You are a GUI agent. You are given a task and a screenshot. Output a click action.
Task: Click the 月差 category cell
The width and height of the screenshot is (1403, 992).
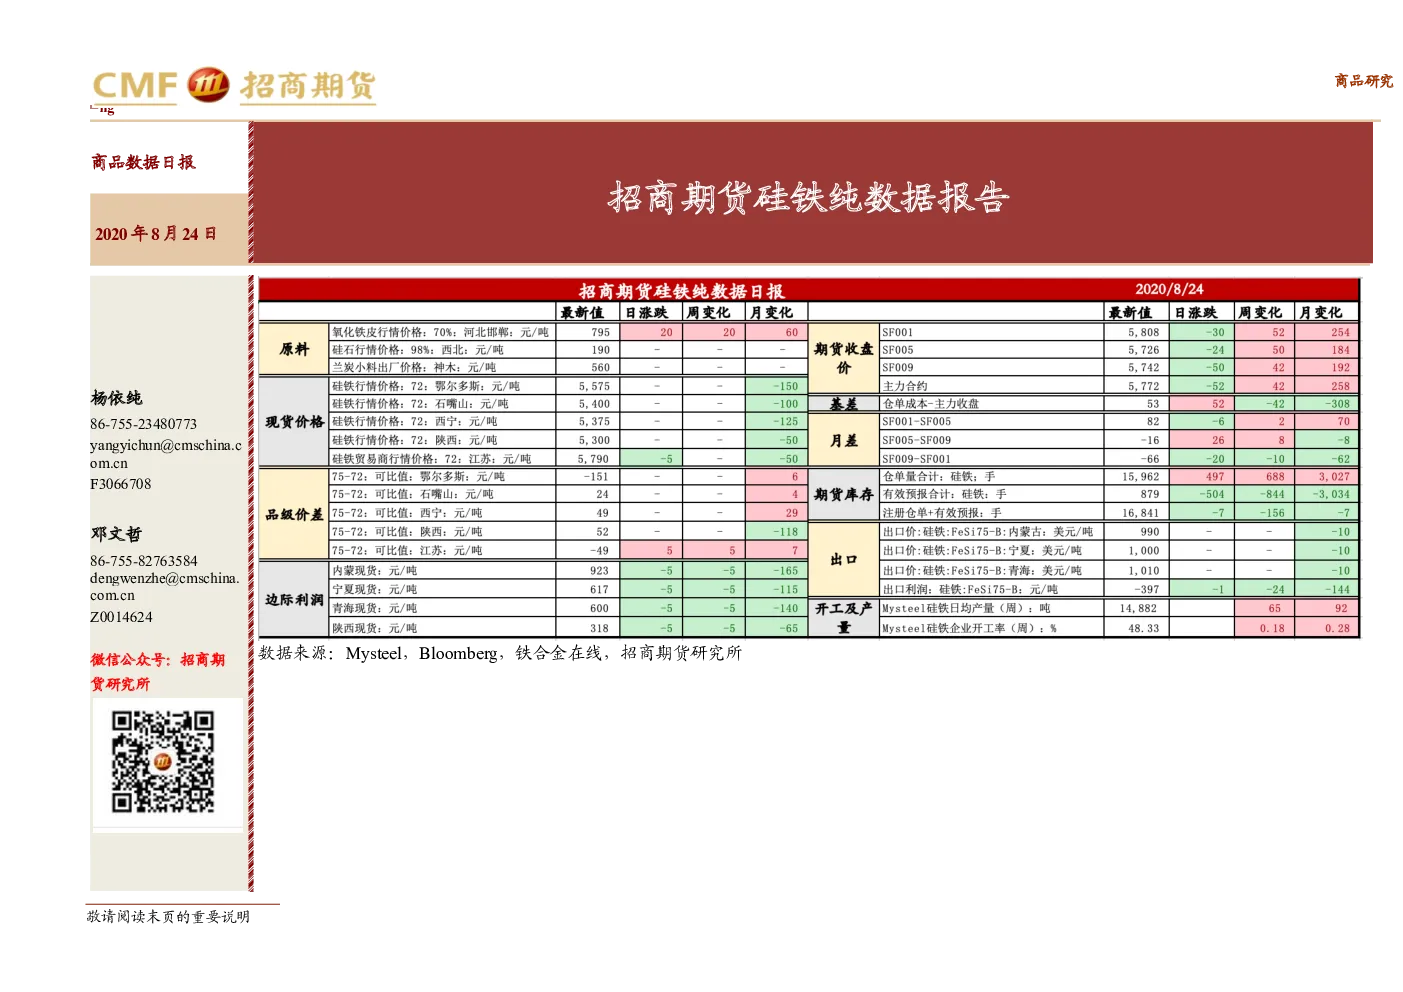tap(843, 440)
